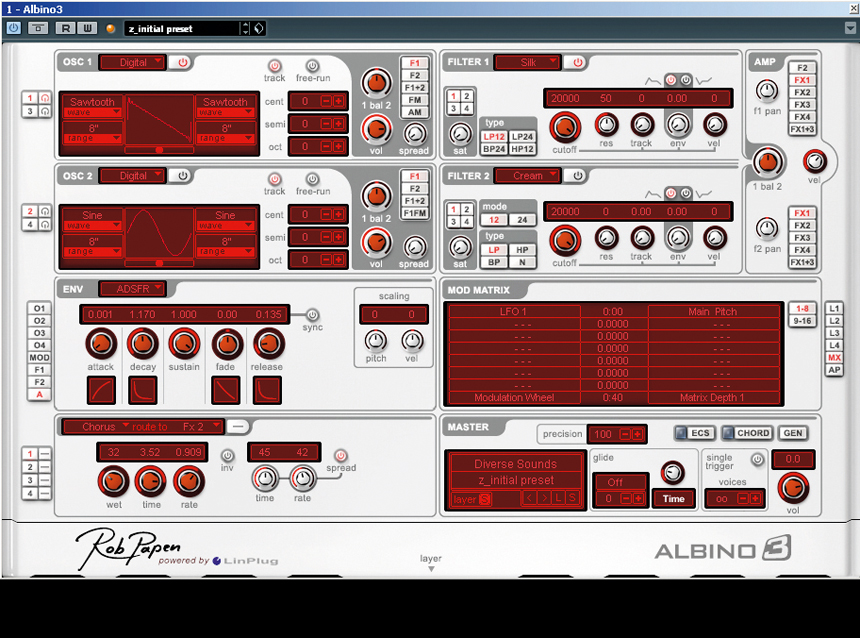Select envelope tab MOD
Image resolution: width=860 pixels, height=638 pixels.
[x=39, y=357]
